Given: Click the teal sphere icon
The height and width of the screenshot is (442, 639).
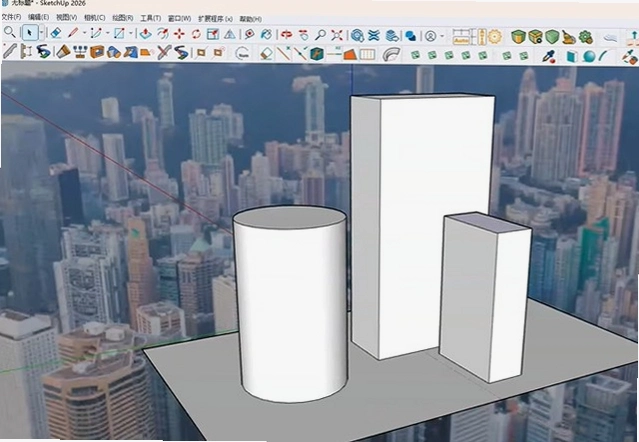Looking at the screenshot, I should (x=589, y=56).
